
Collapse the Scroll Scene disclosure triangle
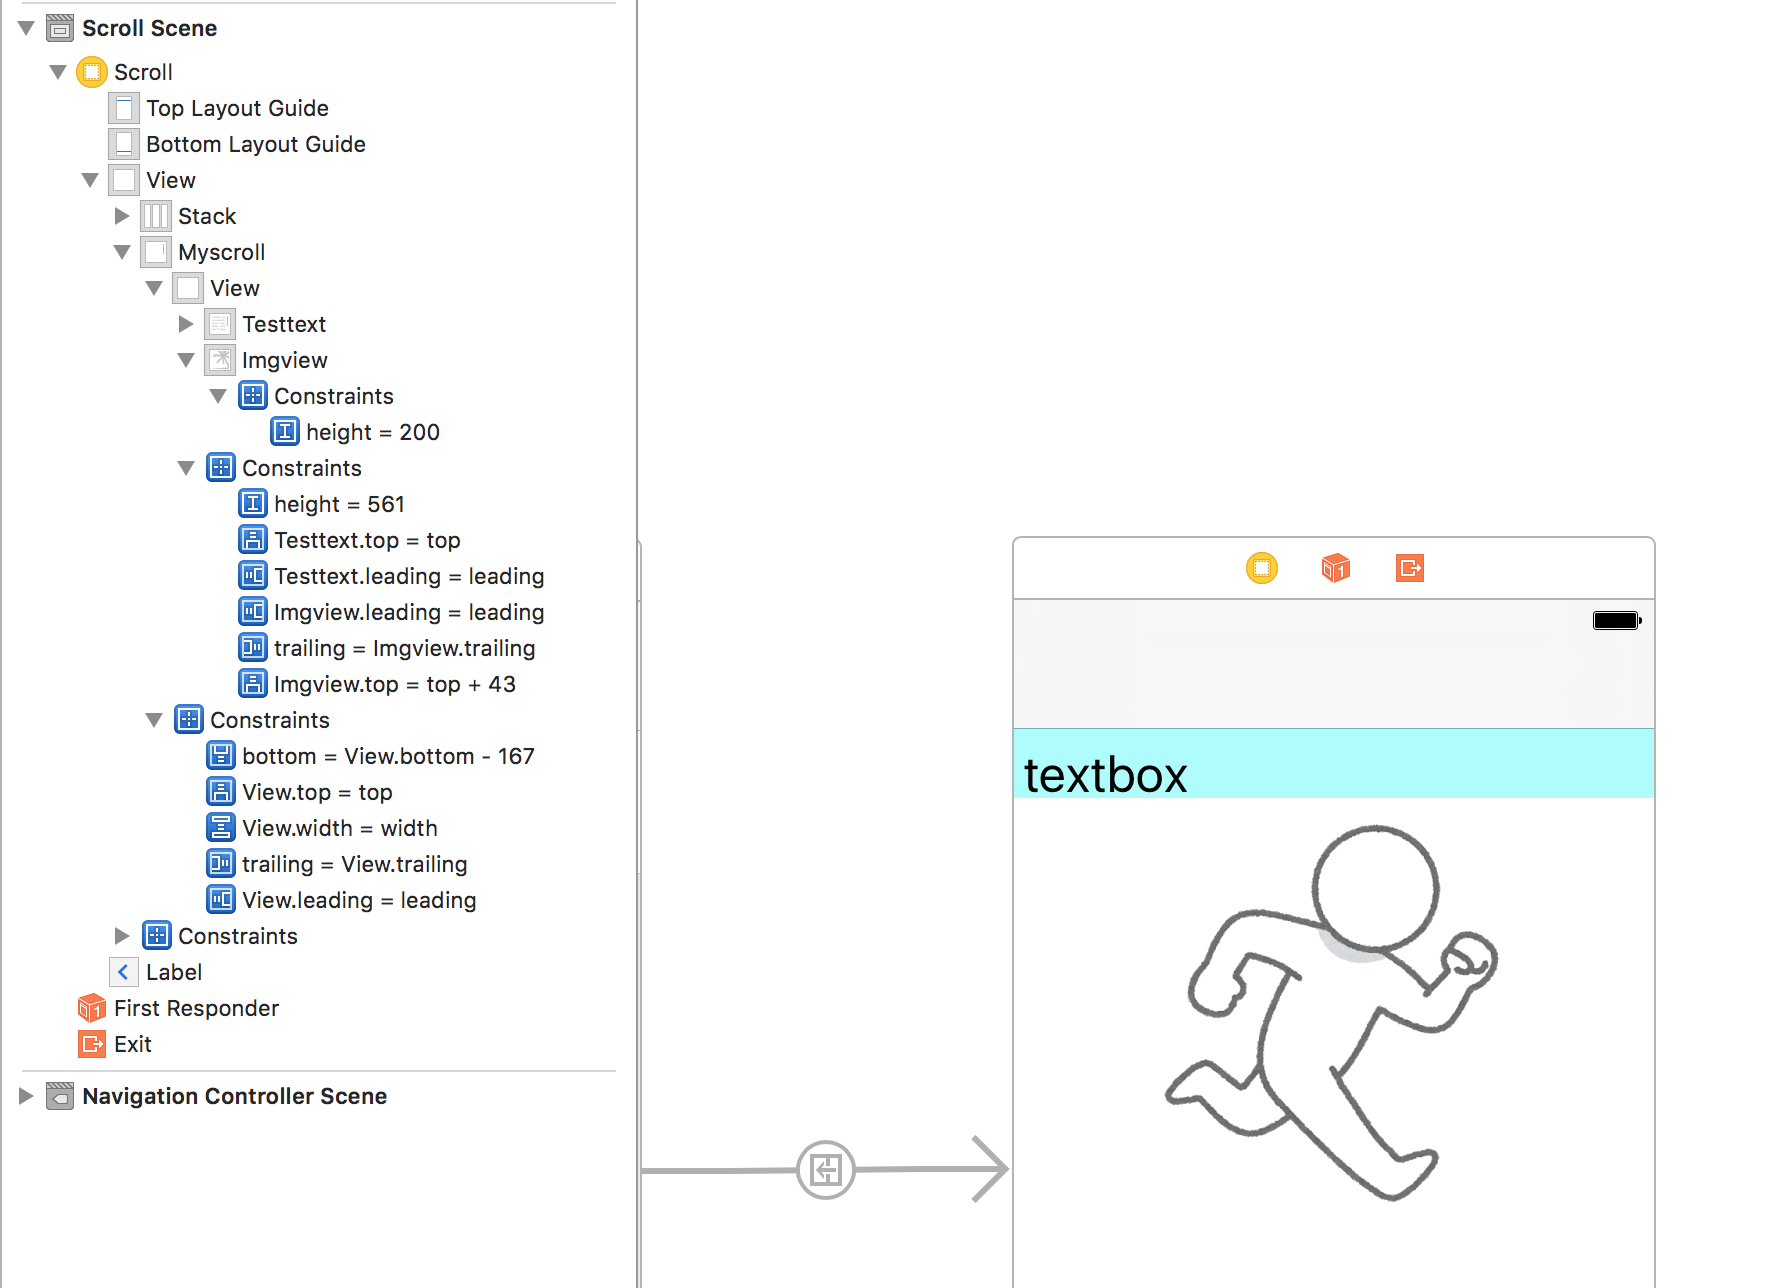(25, 28)
